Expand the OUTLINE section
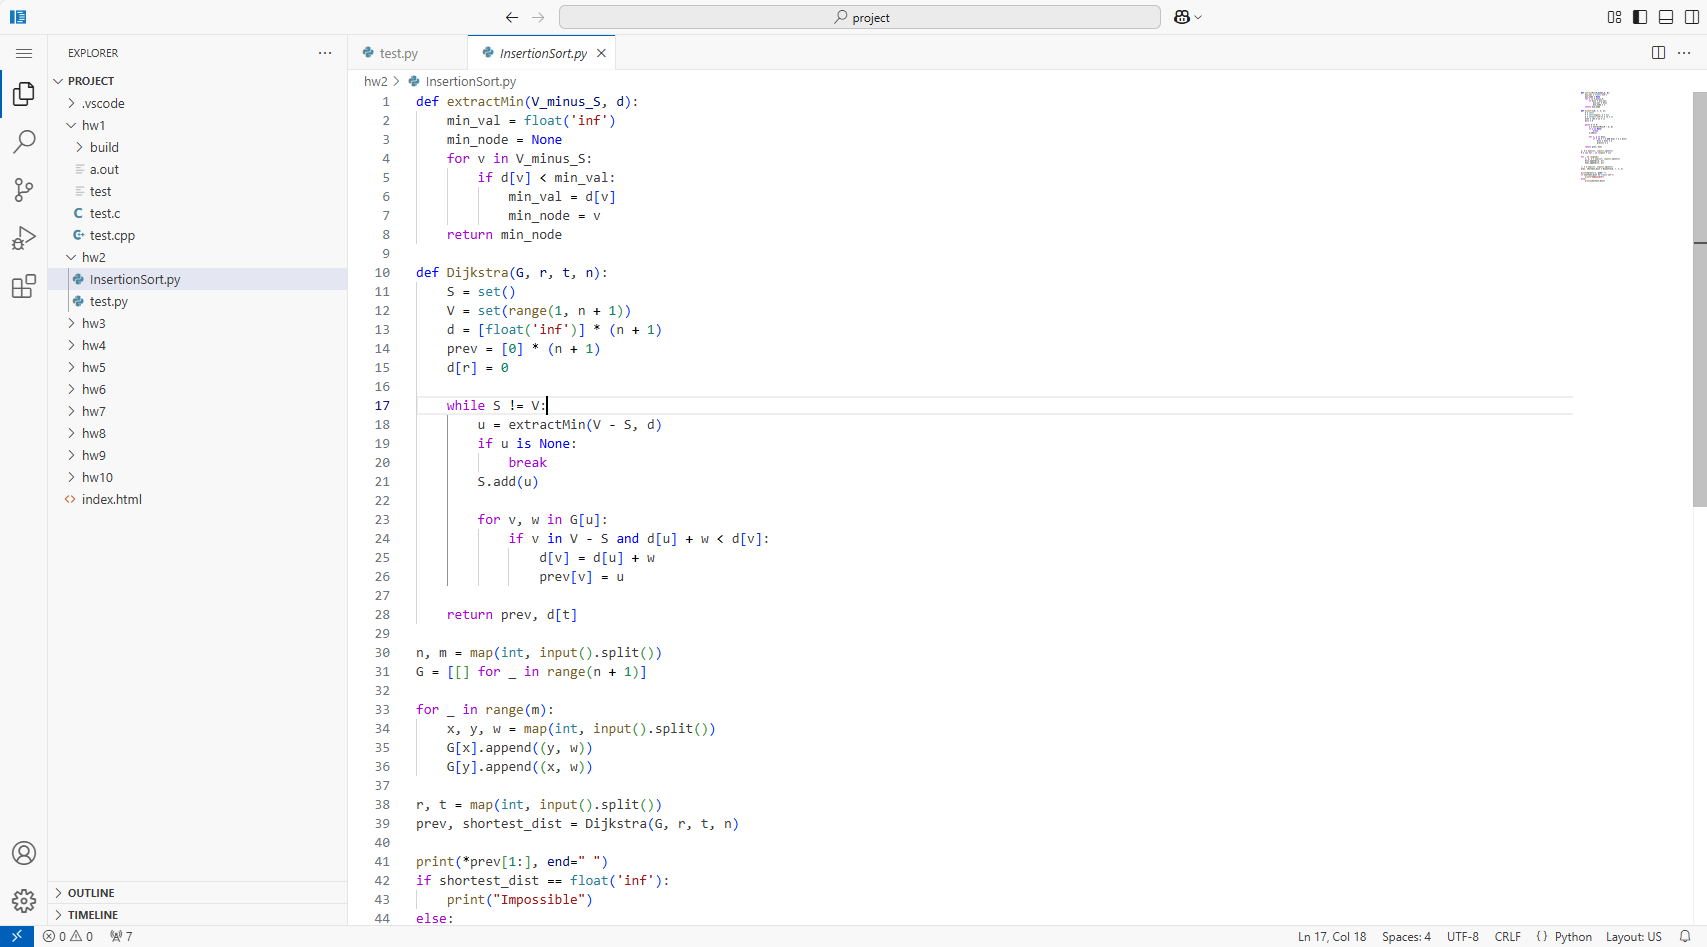This screenshot has height=947, width=1707. 91,893
